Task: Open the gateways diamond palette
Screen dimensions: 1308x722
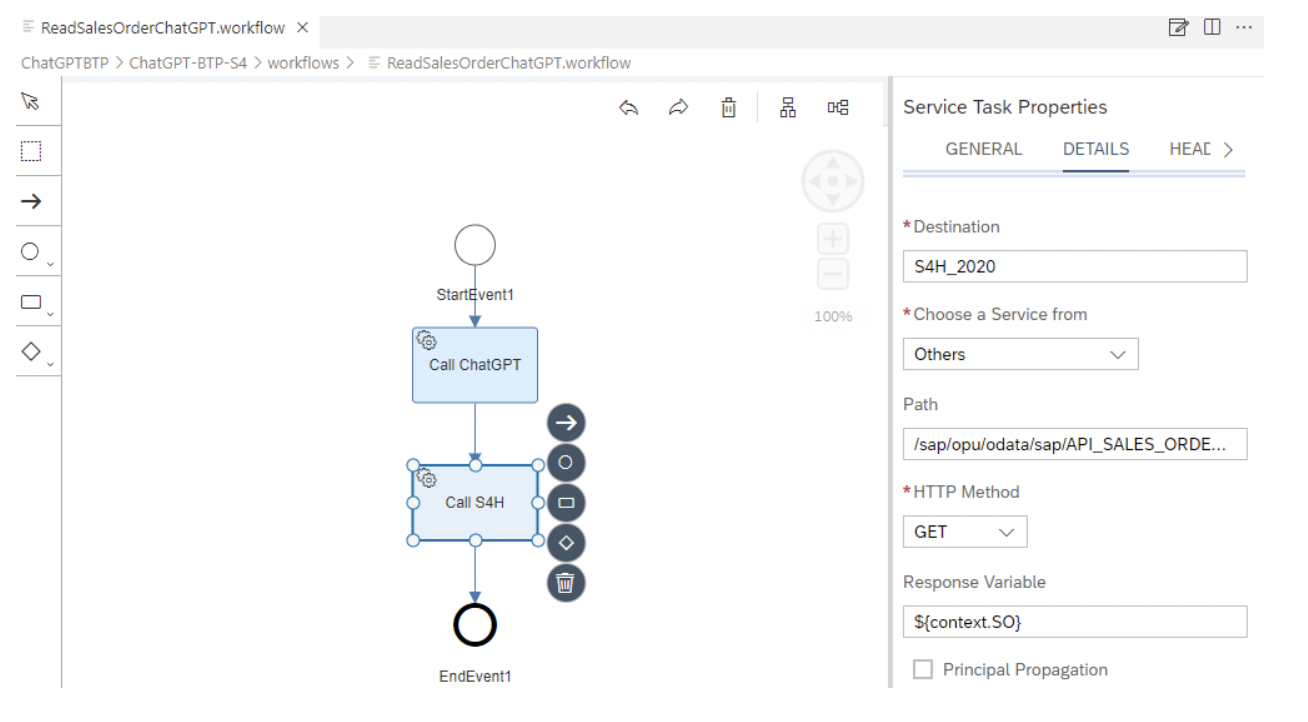Action: (x=35, y=352)
